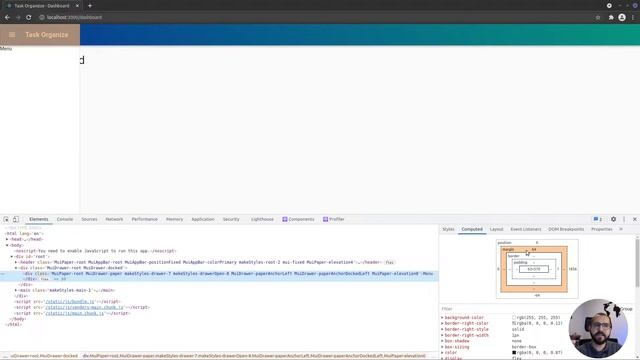Open the Performance tab
The image size is (640, 360).
(x=144, y=219)
